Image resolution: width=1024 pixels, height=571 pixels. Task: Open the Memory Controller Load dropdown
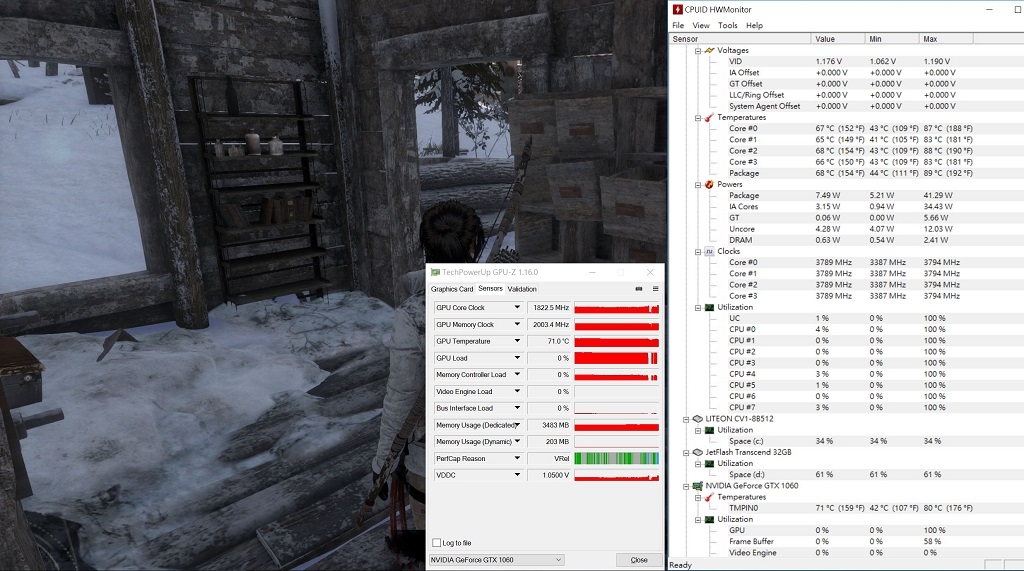coord(517,374)
